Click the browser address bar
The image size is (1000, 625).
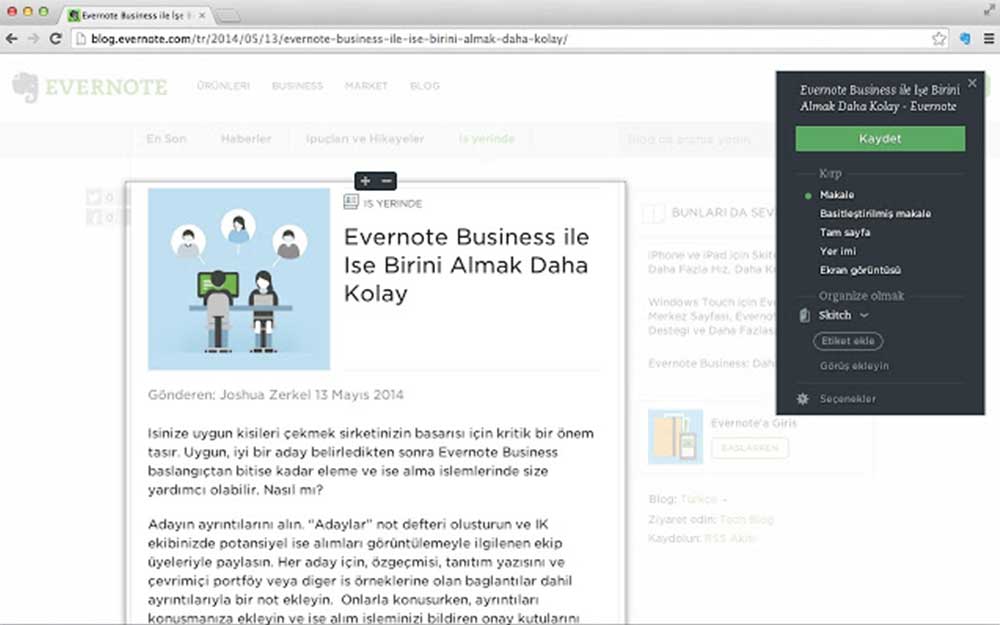tap(510, 39)
